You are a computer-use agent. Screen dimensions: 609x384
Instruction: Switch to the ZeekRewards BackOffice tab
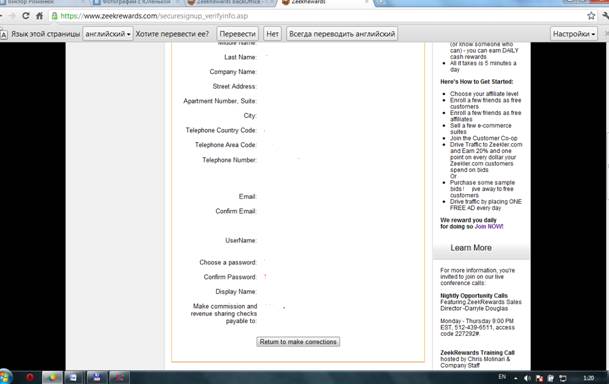(x=229, y=2)
